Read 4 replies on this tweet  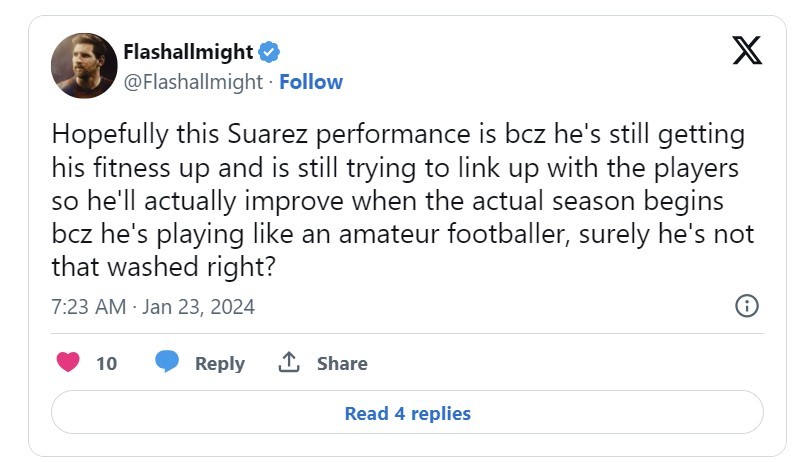pos(407,412)
